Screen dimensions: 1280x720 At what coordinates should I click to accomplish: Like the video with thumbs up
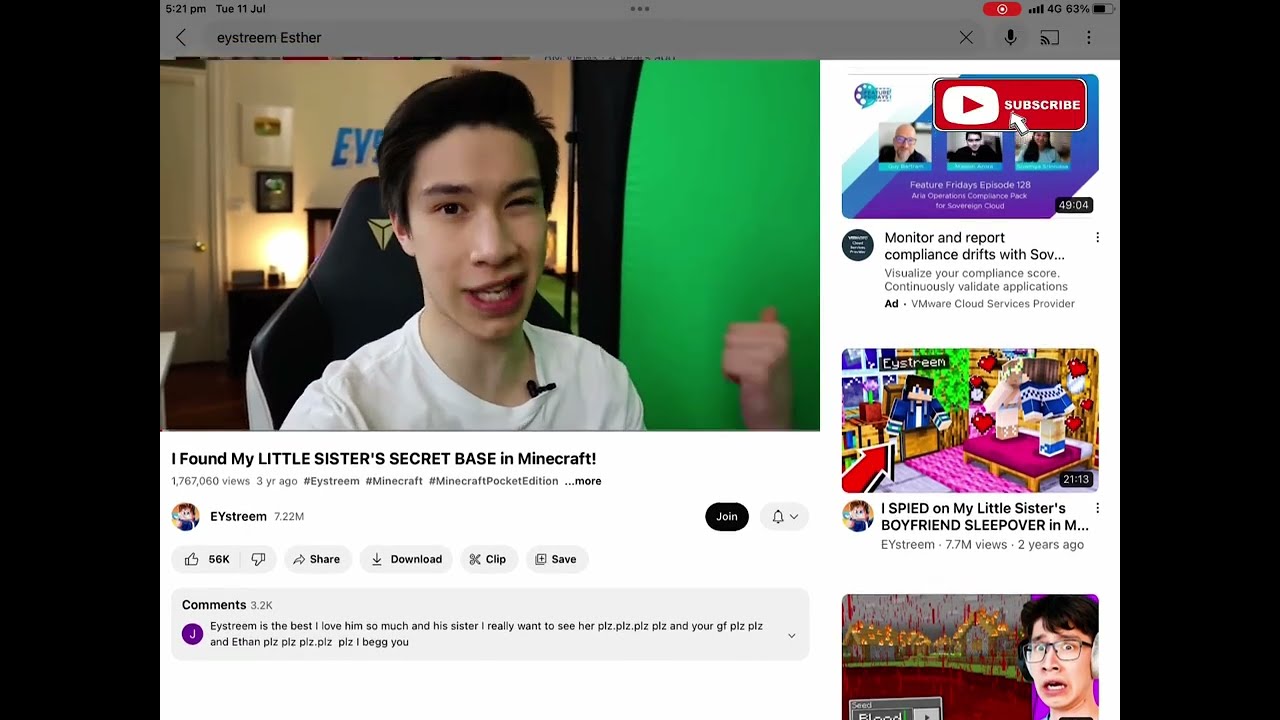[x=208, y=559]
